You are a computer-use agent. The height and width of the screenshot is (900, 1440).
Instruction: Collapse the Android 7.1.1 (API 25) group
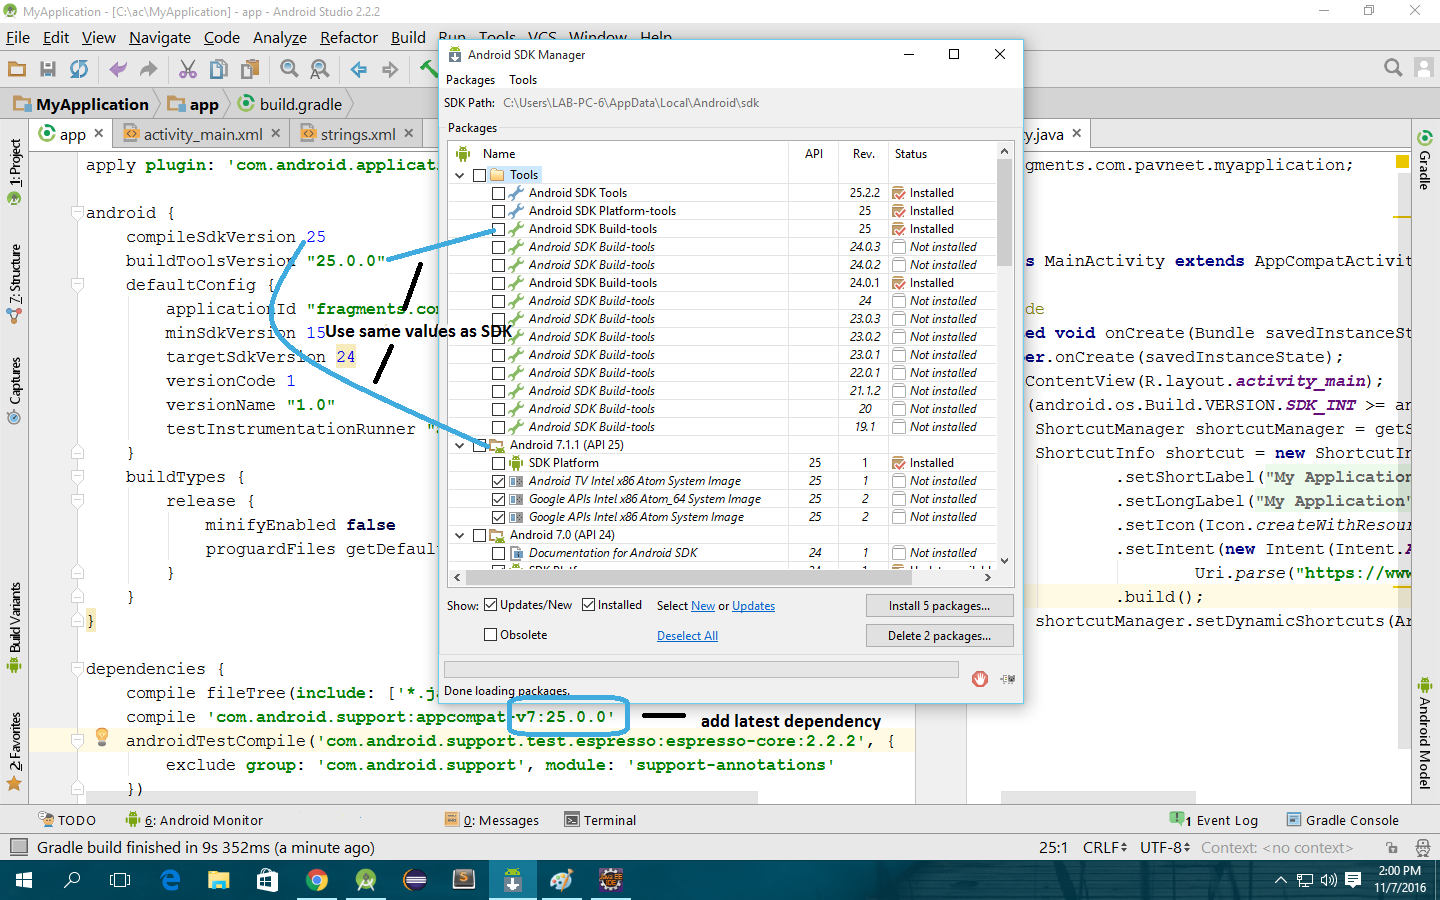(460, 445)
